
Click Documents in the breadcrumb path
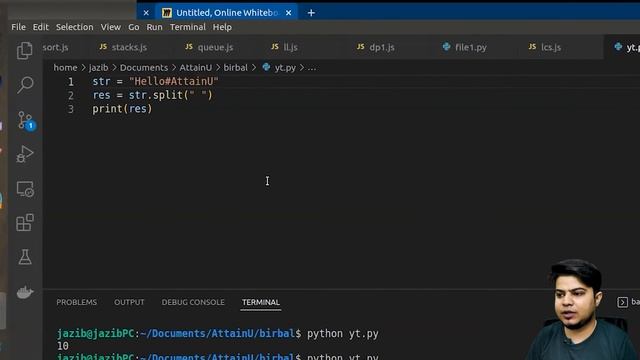click(144, 68)
